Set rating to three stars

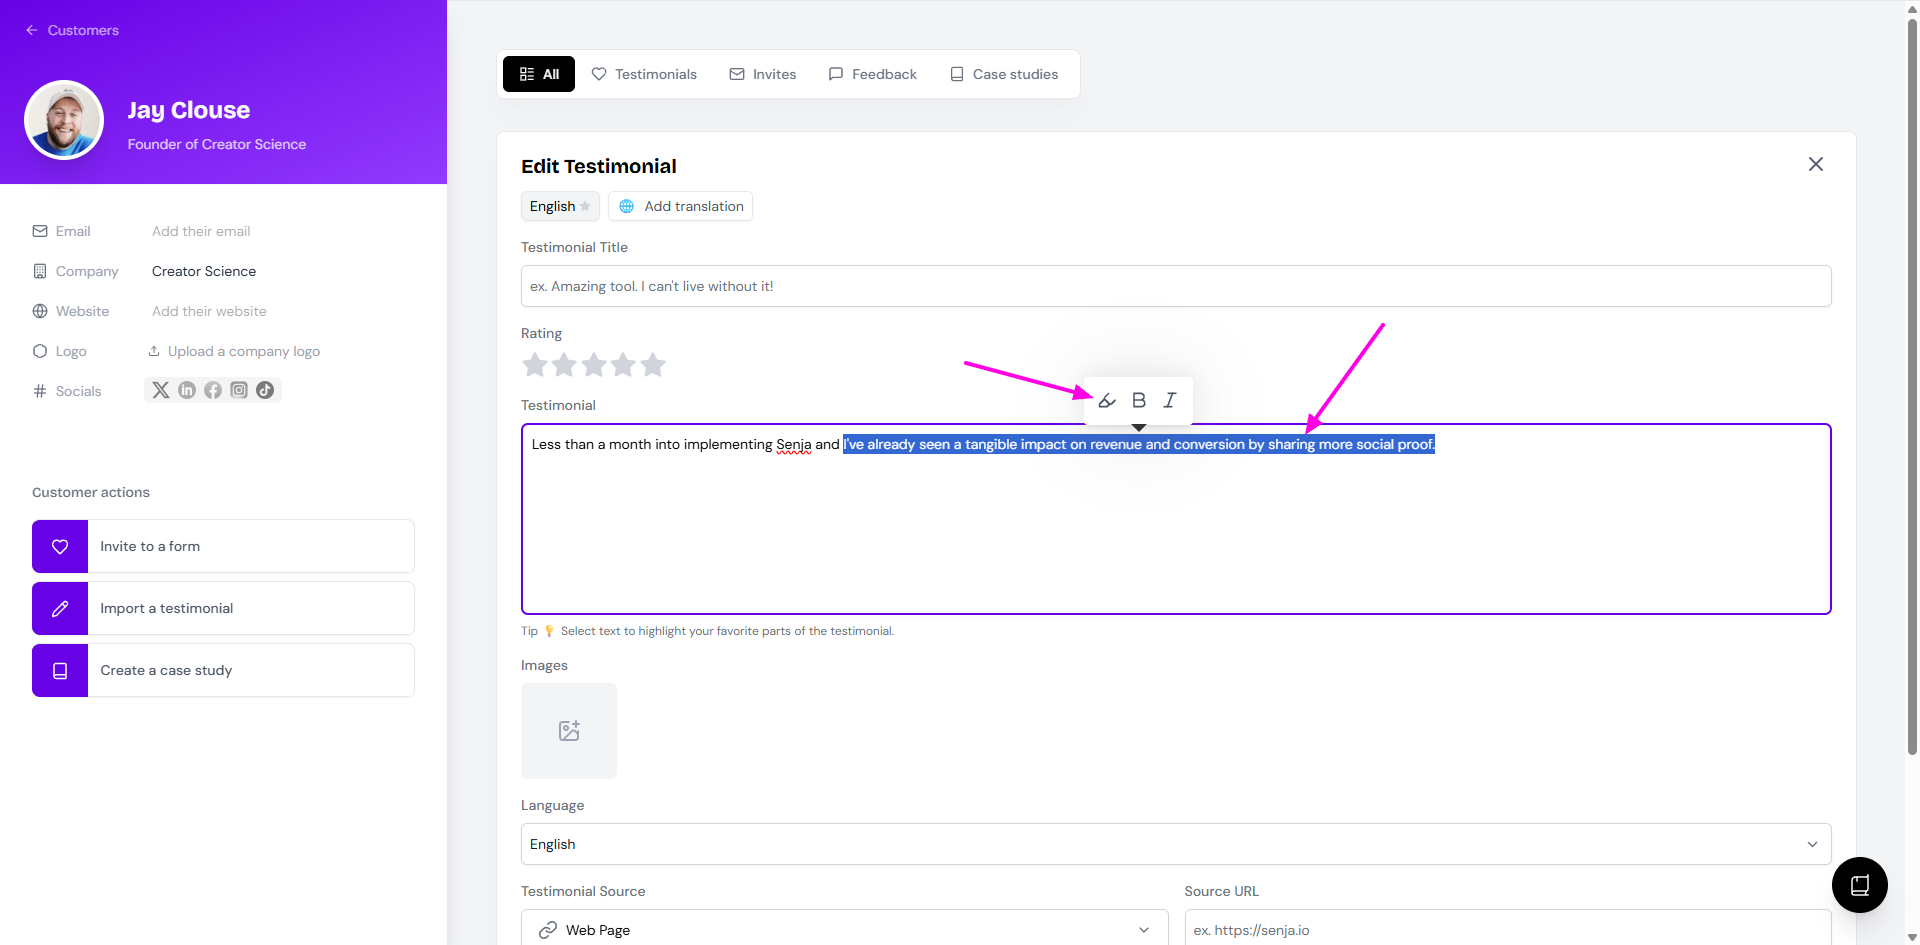point(594,365)
